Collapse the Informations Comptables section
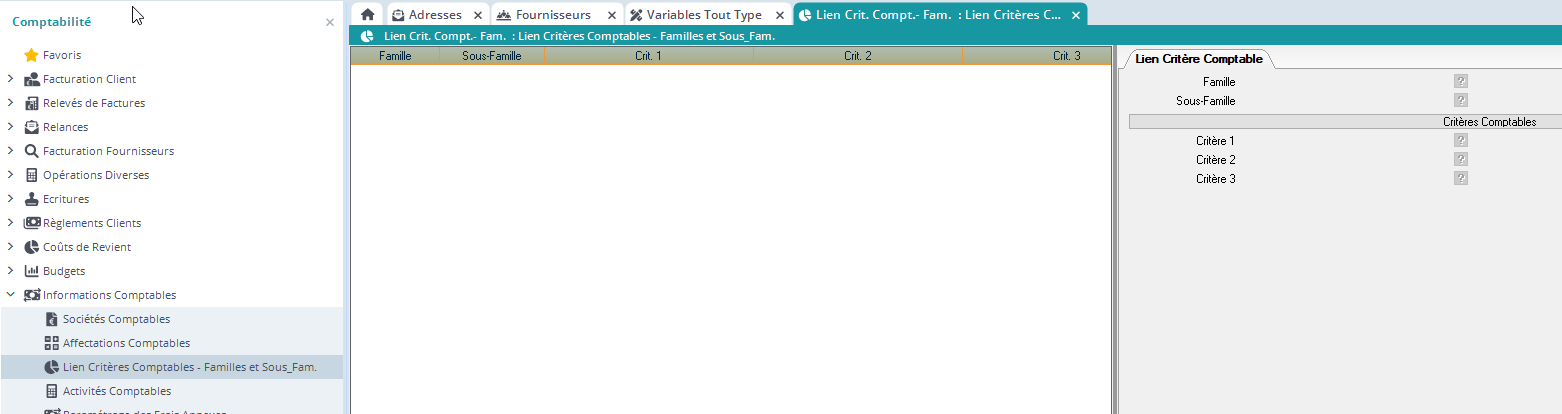 (x=10, y=295)
